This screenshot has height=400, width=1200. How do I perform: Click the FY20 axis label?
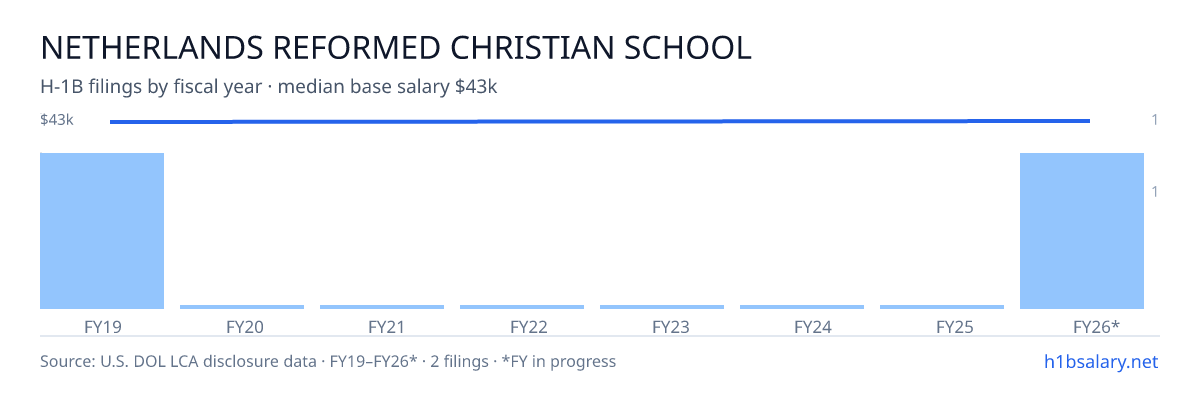(x=244, y=326)
